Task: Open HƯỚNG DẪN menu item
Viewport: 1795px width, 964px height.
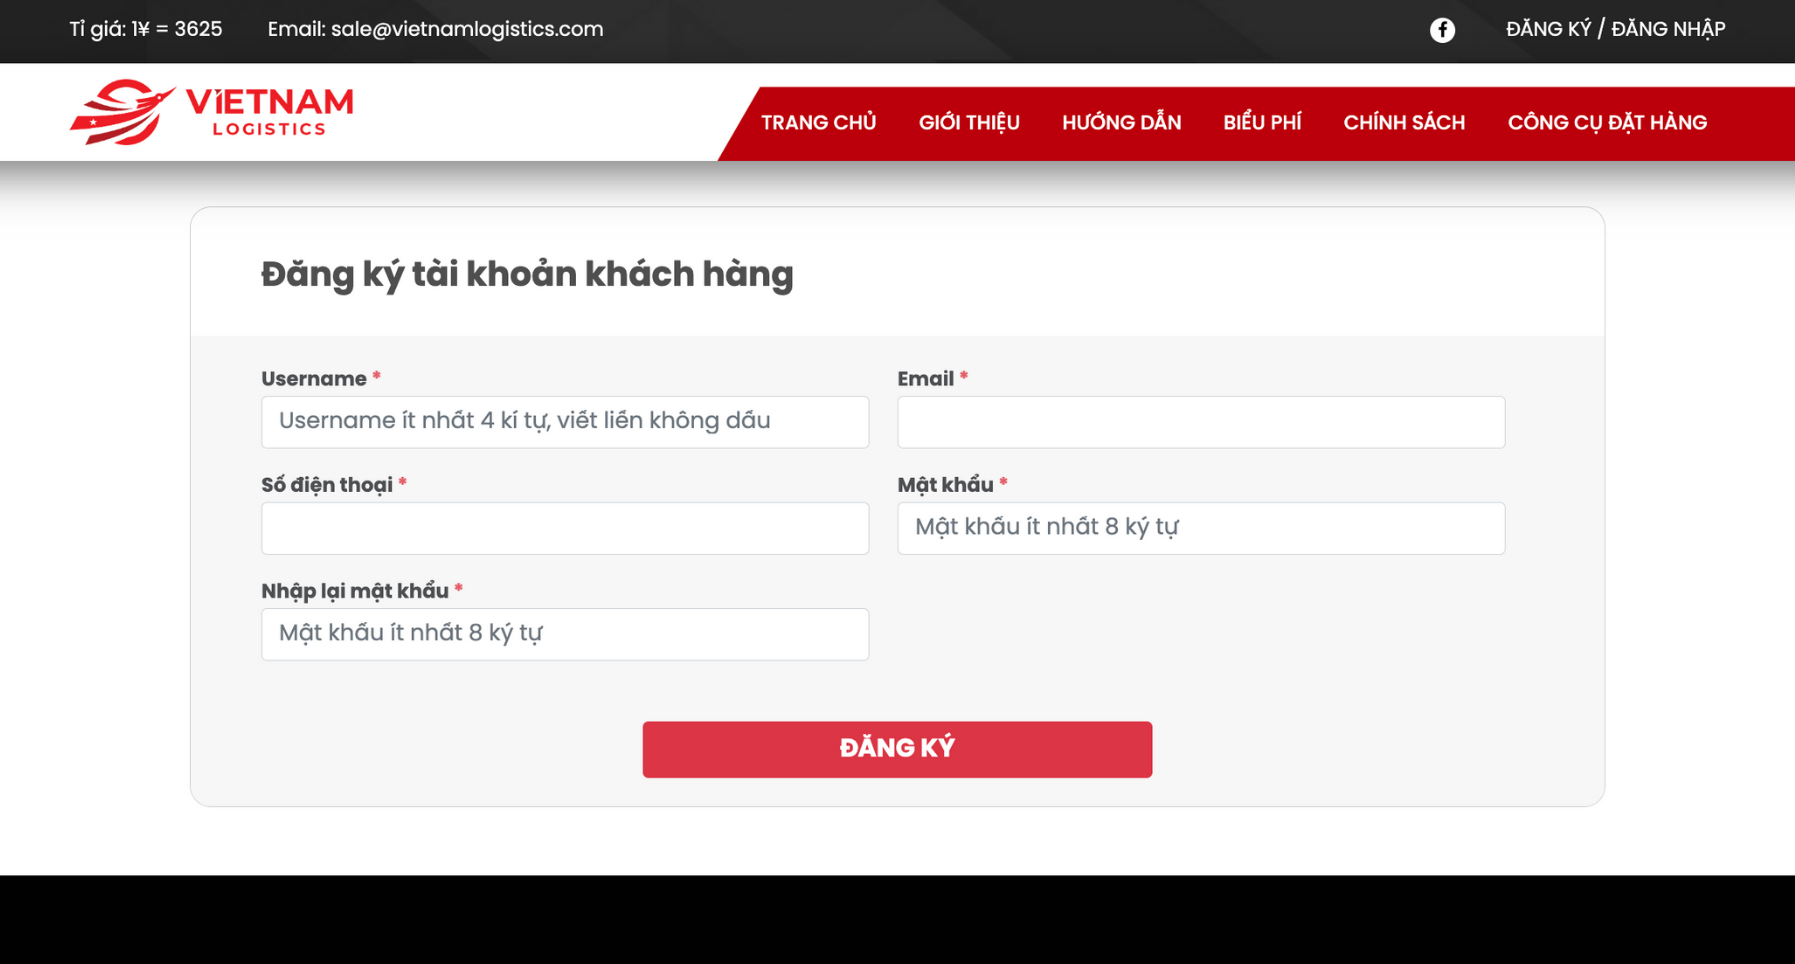Action: (1121, 122)
